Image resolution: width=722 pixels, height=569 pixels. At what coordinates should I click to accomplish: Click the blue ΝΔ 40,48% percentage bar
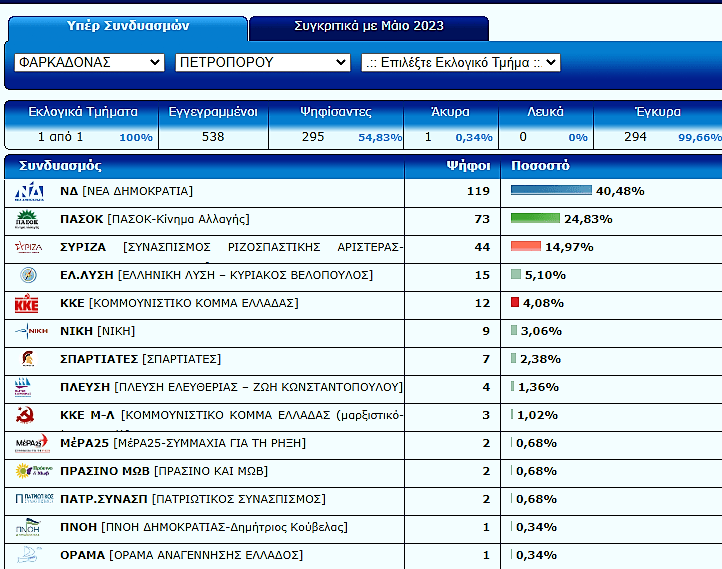point(551,191)
